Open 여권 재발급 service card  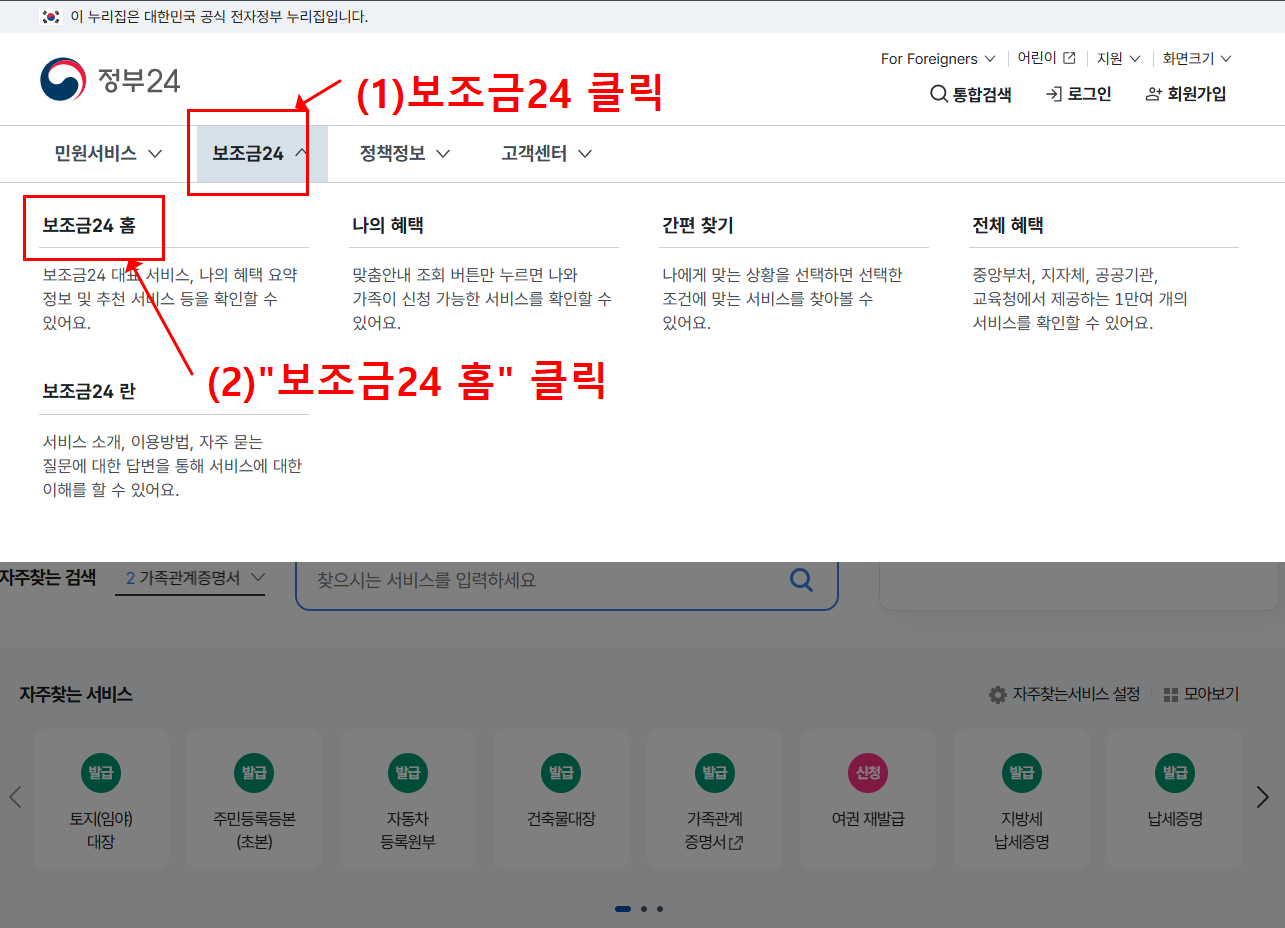click(868, 798)
